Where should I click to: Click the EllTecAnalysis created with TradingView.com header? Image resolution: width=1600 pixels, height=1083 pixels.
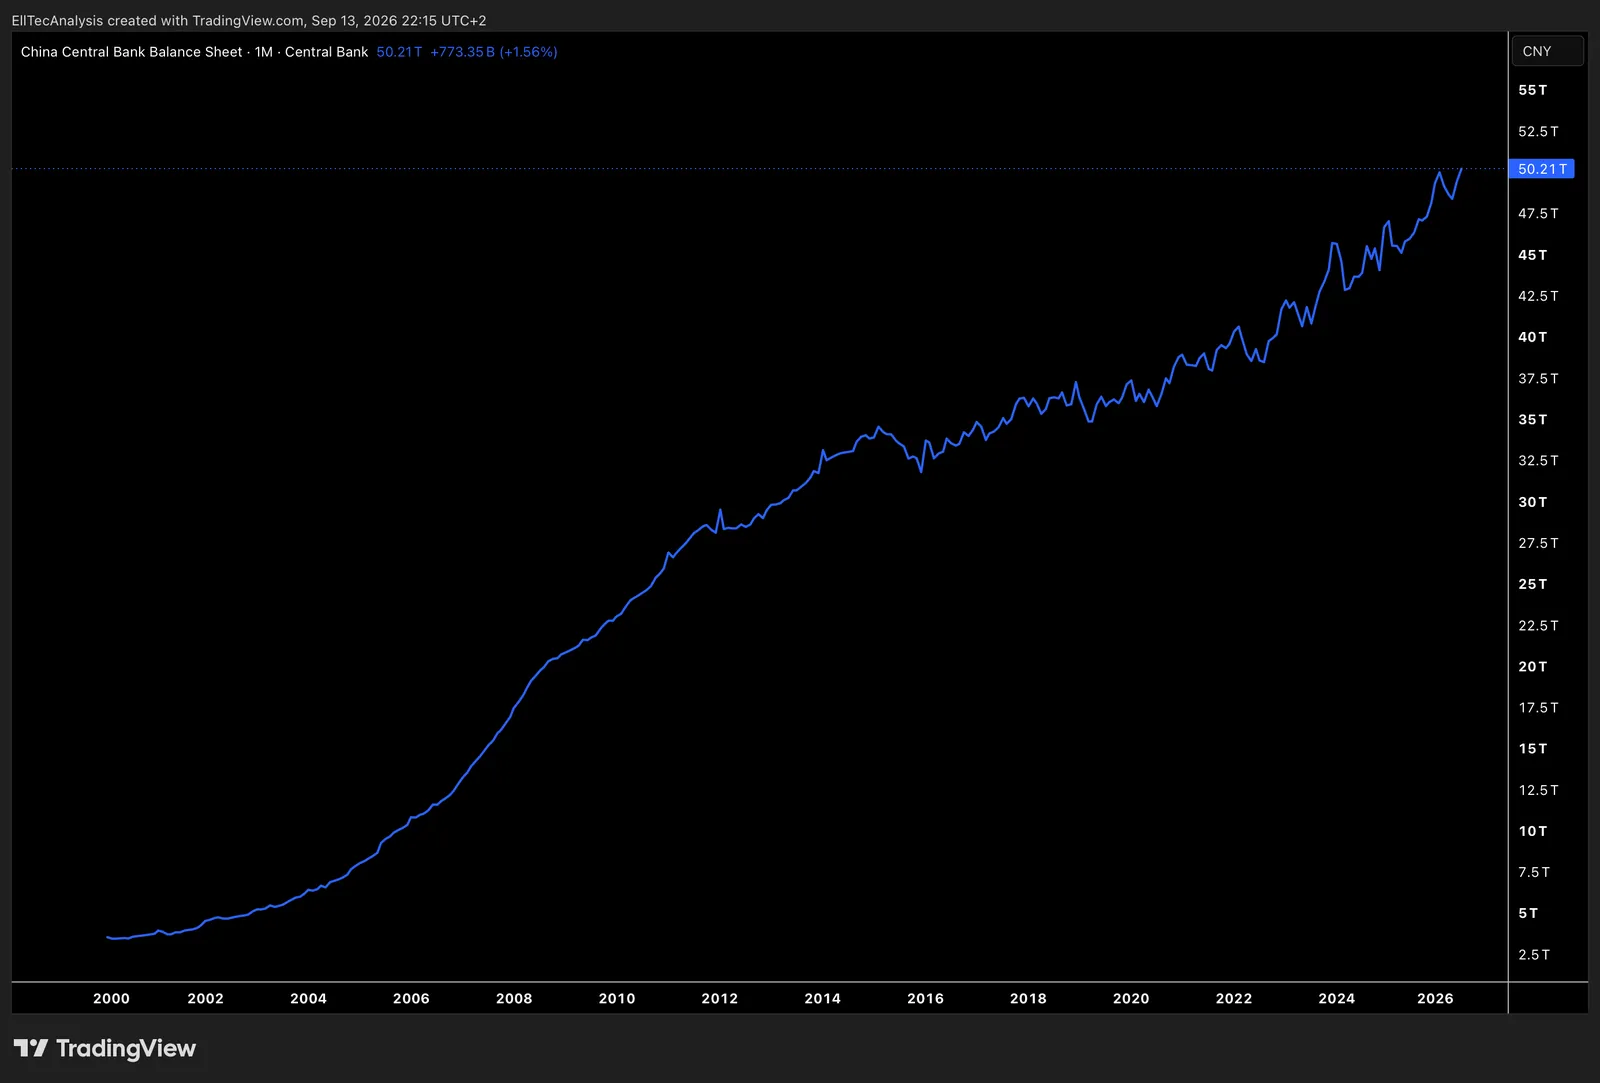coord(249,20)
